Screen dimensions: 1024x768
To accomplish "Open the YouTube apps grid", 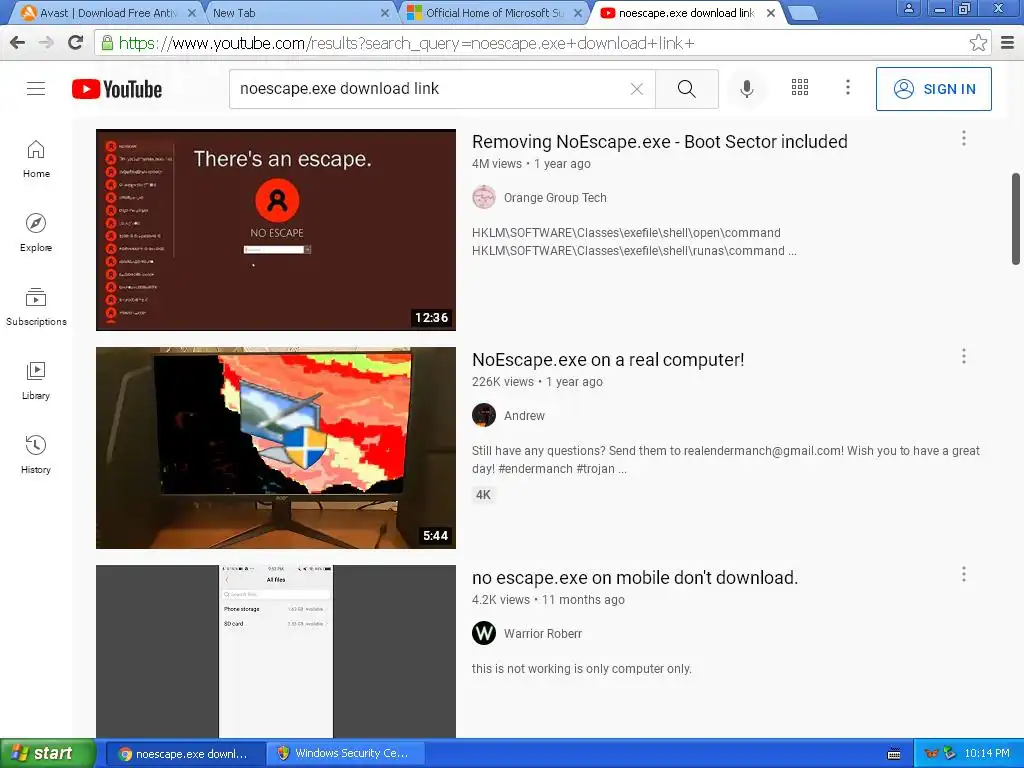I will tap(800, 88).
